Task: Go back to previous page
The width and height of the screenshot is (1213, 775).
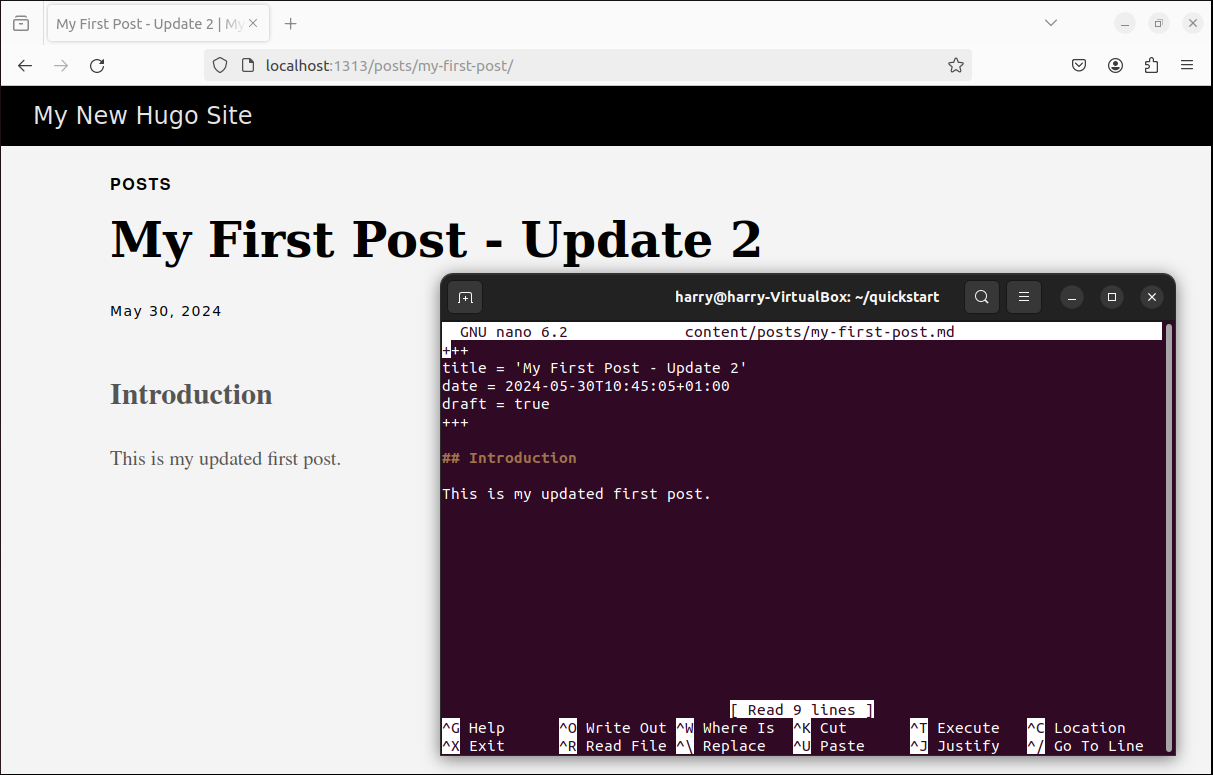Action: coord(25,65)
